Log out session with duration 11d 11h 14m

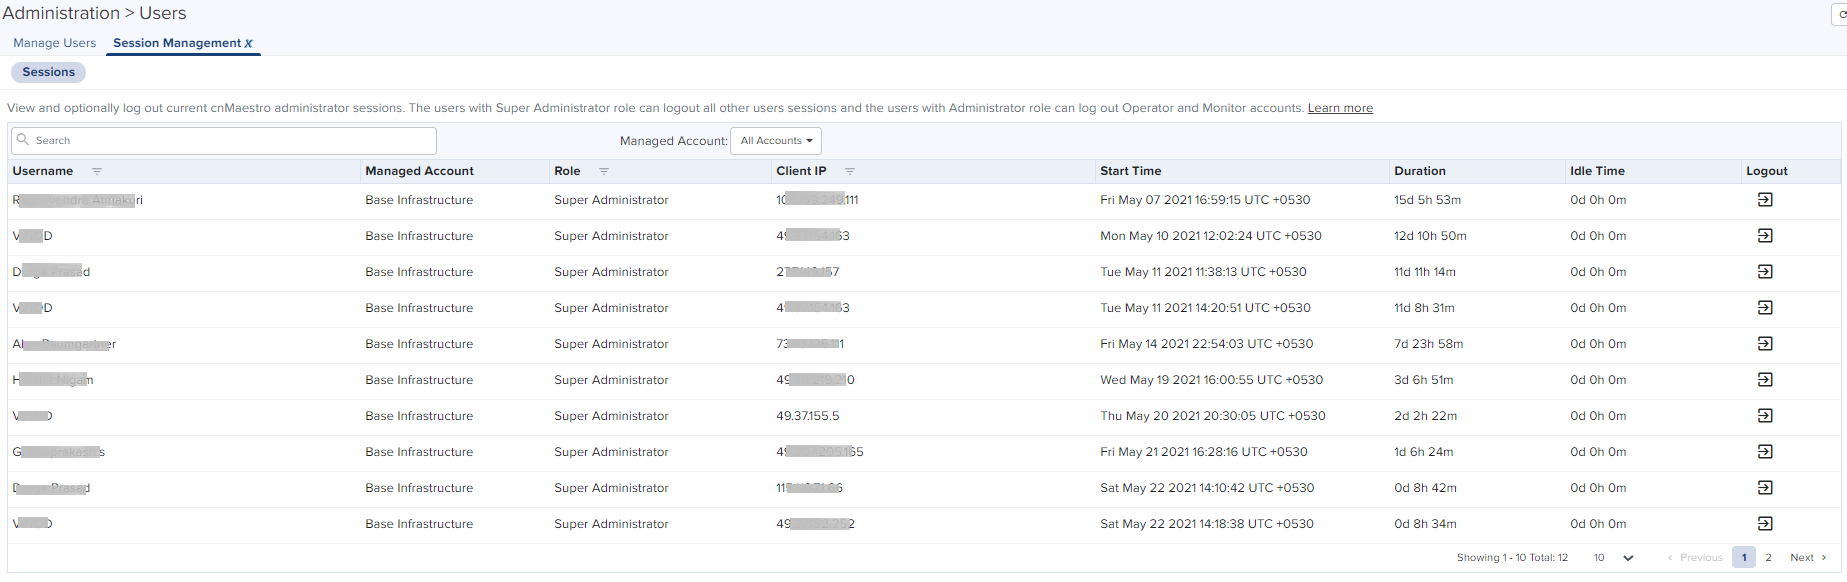(1764, 272)
